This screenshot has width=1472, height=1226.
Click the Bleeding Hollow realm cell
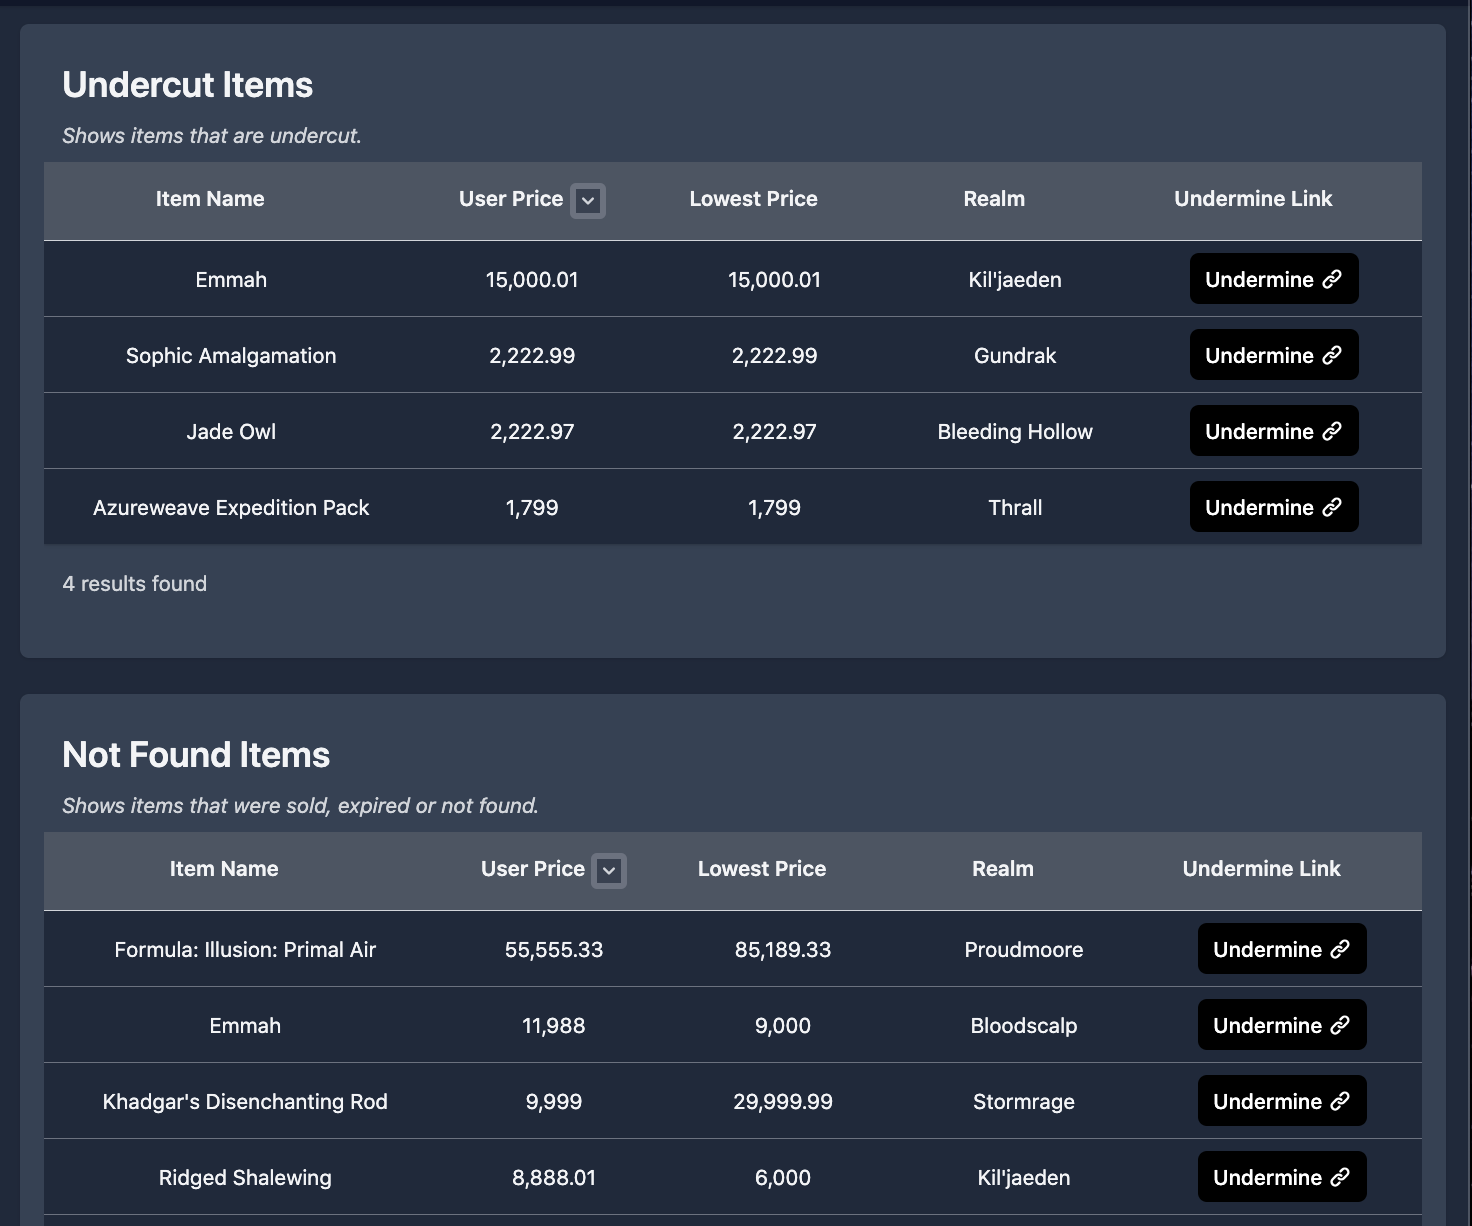click(1015, 432)
